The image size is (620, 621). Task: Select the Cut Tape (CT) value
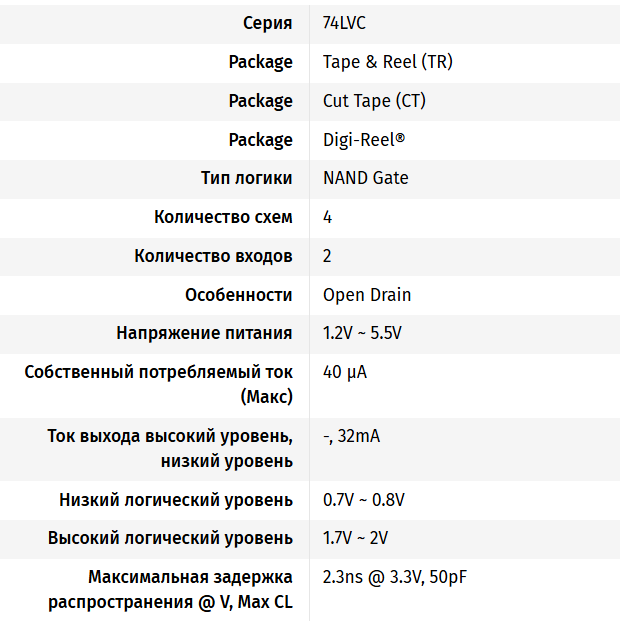coord(375,101)
